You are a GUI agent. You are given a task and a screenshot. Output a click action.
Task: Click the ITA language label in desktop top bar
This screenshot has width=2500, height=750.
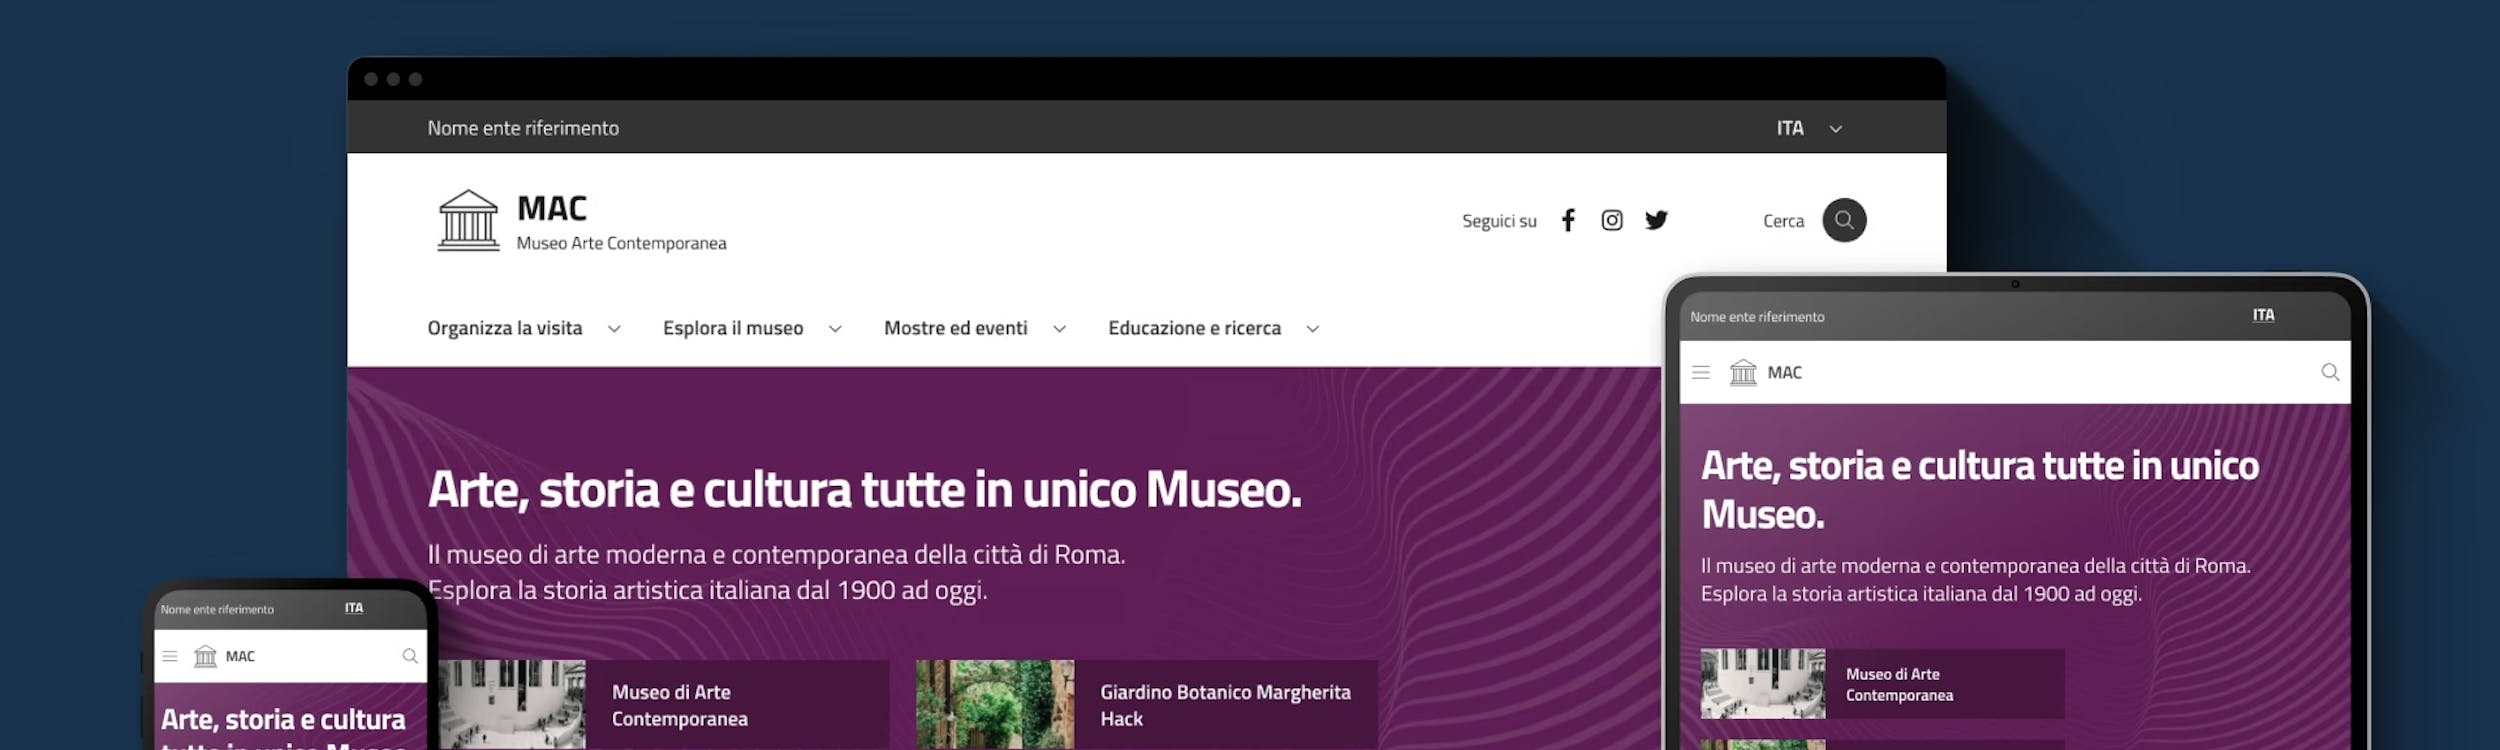pos(1790,128)
